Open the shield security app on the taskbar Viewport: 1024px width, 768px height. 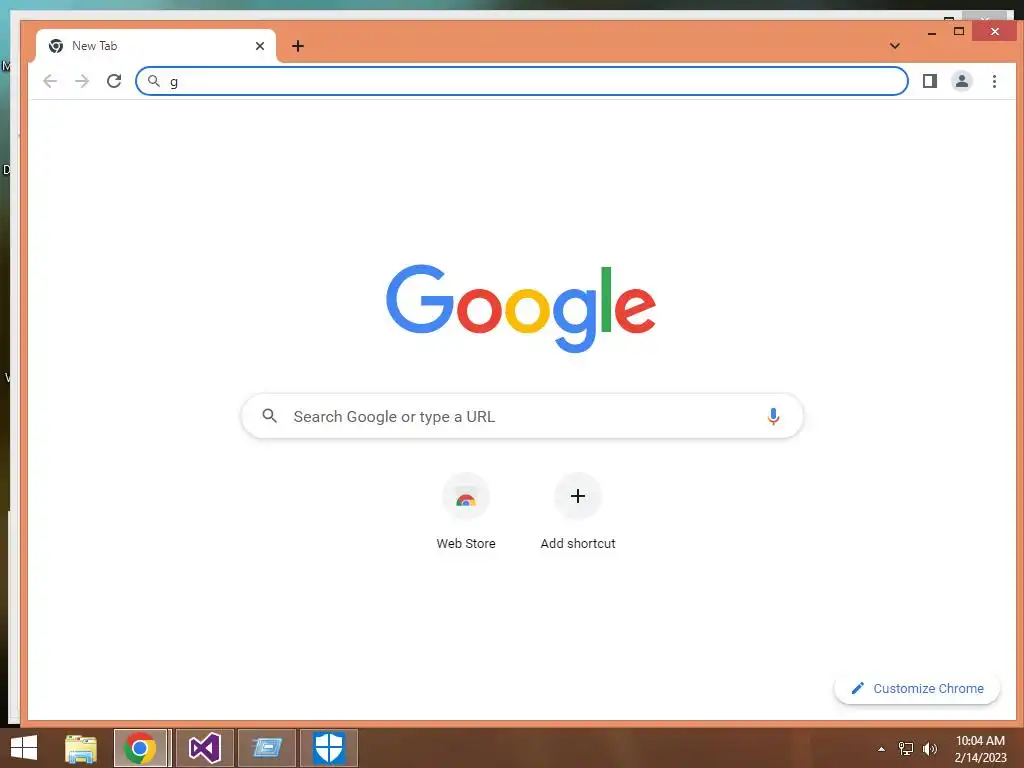[x=328, y=748]
